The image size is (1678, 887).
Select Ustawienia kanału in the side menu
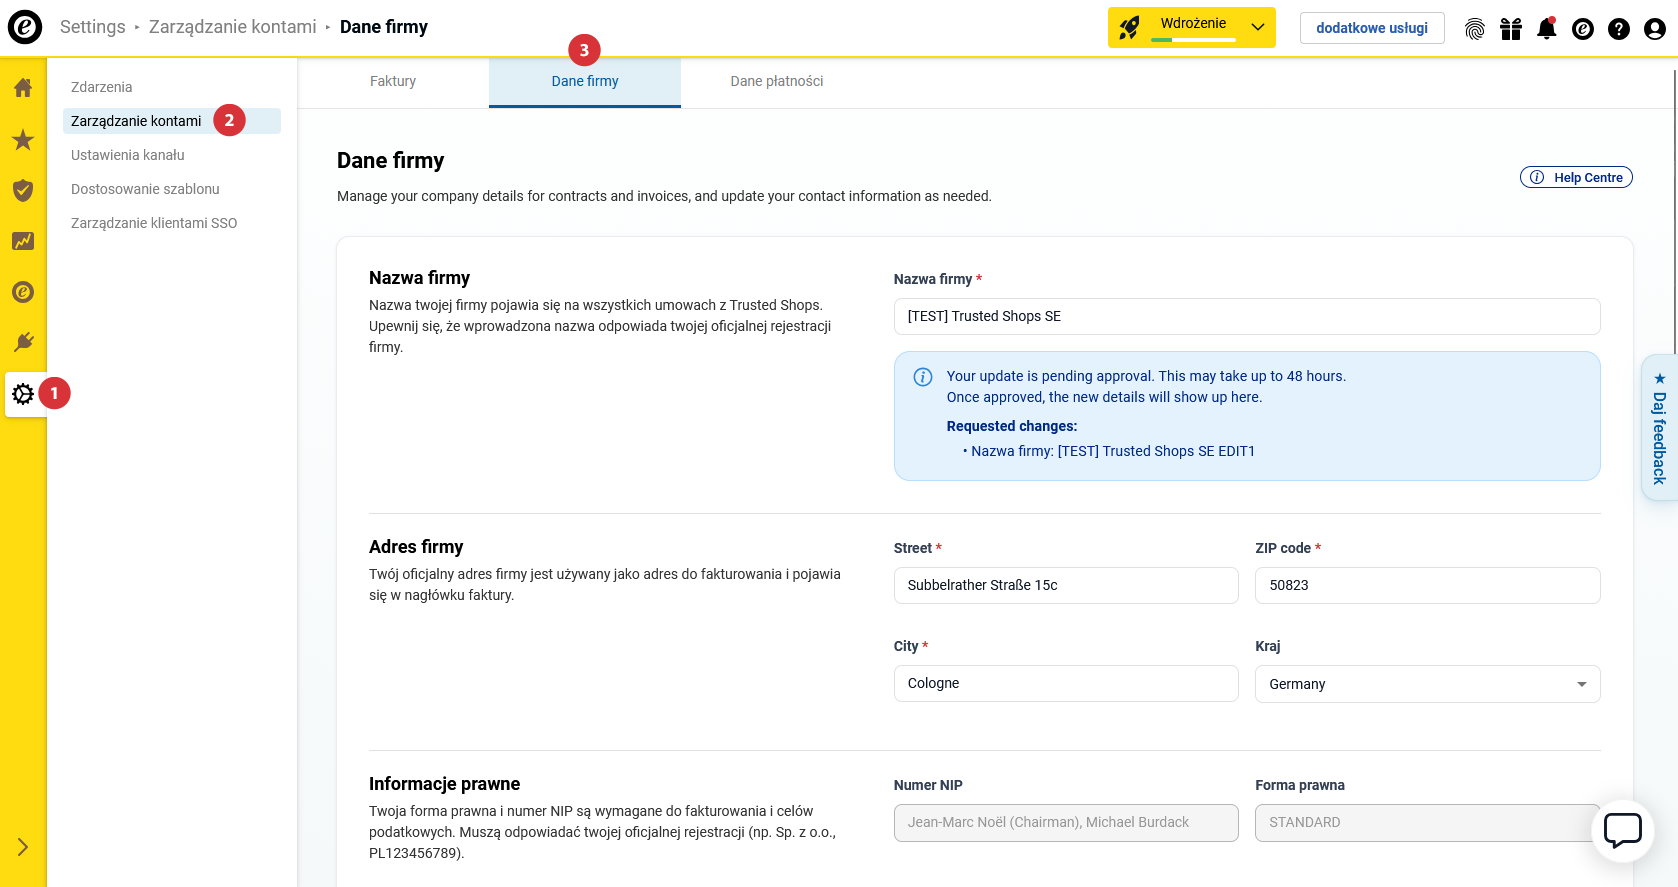(x=128, y=155)
